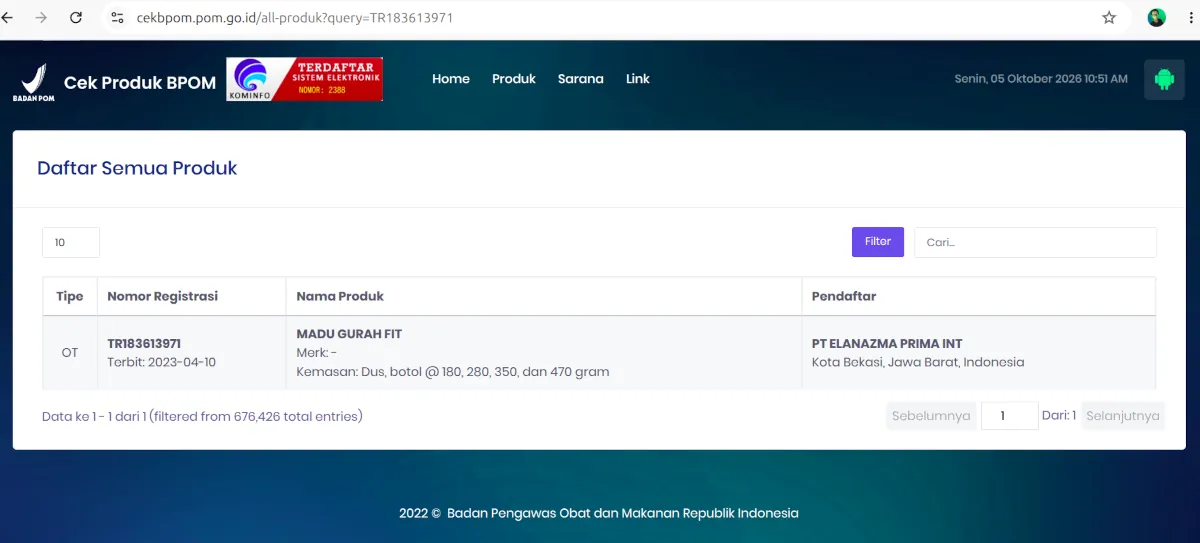Click Kota Bokasi, Jawa Barat address text
This screenshot has height=543, width=1200.
(918, 362)
